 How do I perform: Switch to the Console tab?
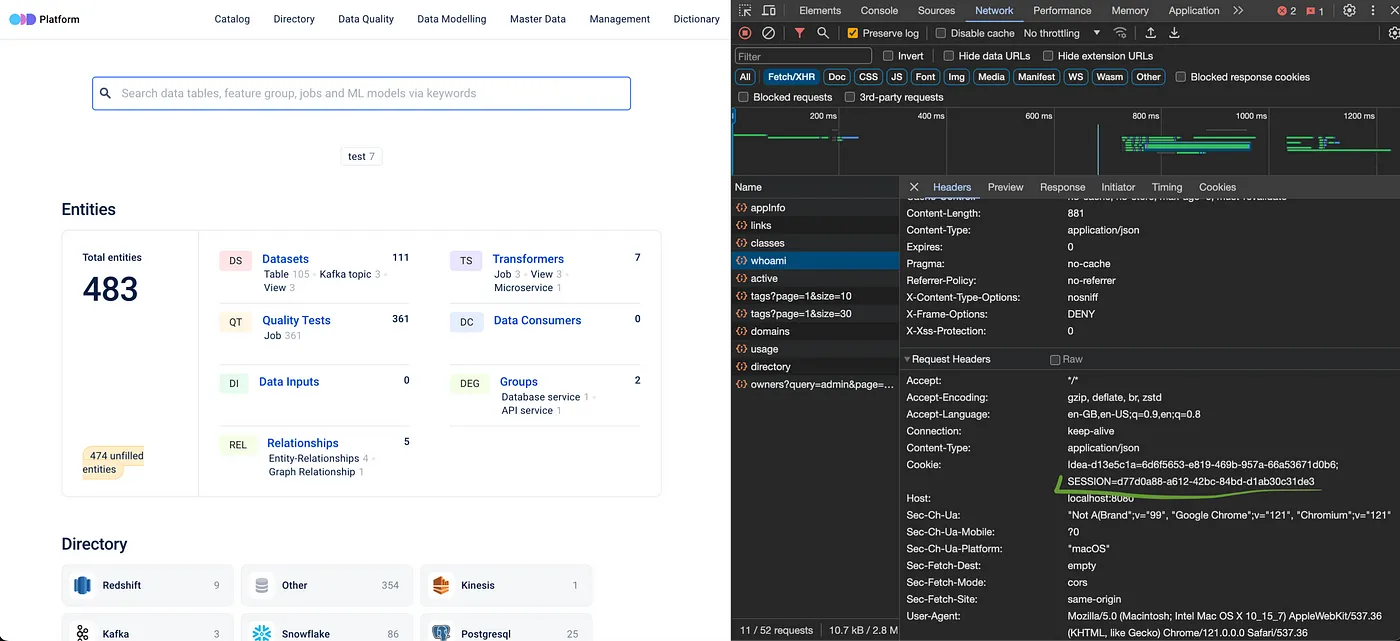879,11
